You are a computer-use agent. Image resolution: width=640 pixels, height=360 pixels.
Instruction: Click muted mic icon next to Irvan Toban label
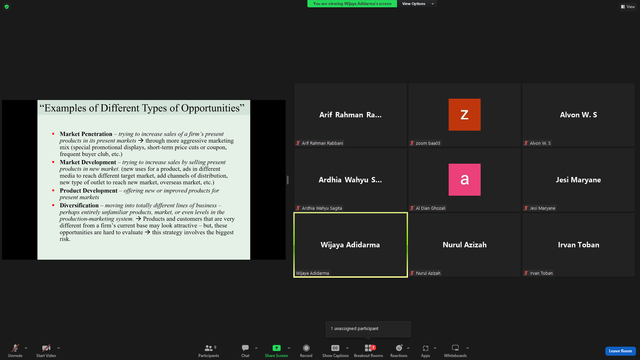pos(526,273)
